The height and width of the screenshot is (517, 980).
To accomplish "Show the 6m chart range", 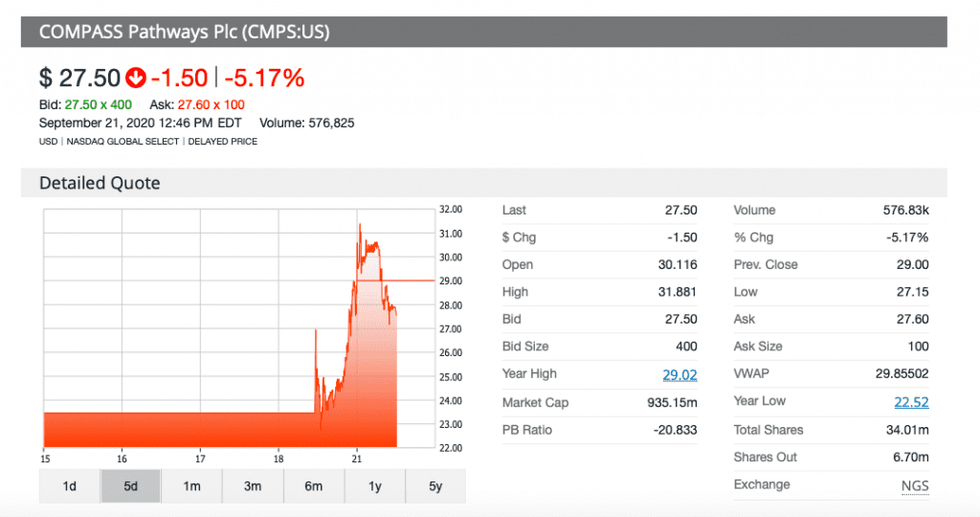I will [313, 486].
